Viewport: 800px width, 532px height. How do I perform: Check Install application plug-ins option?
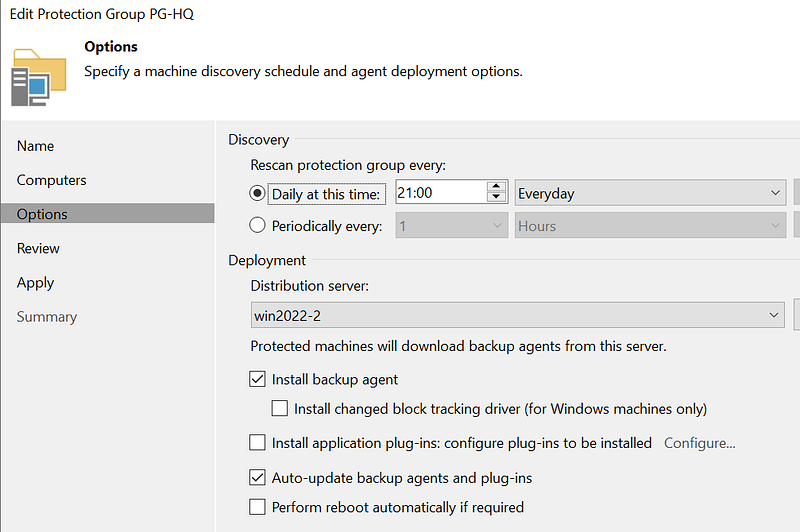258,443
